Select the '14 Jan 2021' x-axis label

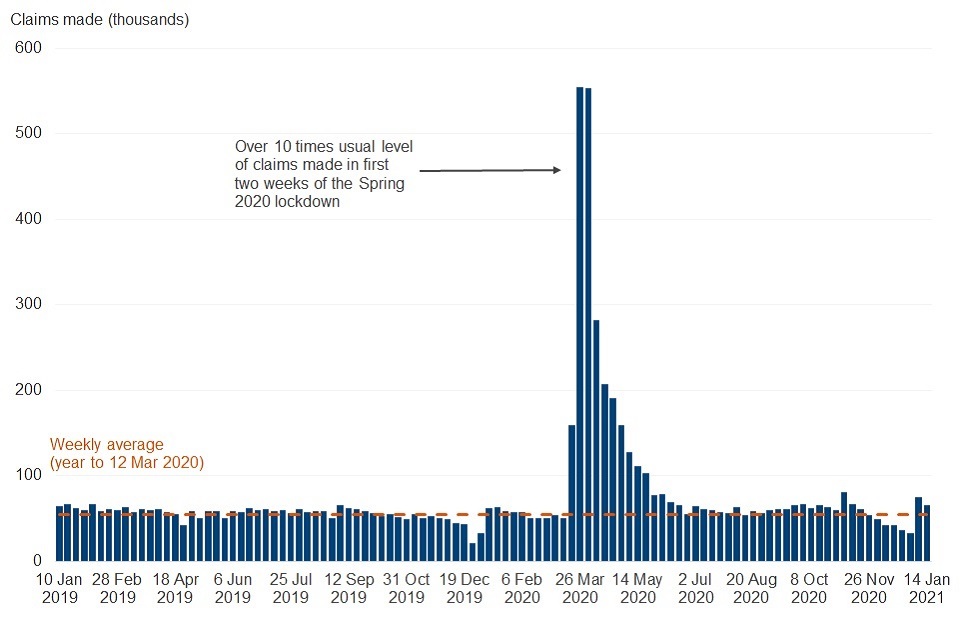pyautogui.click(x=927, y=588)
